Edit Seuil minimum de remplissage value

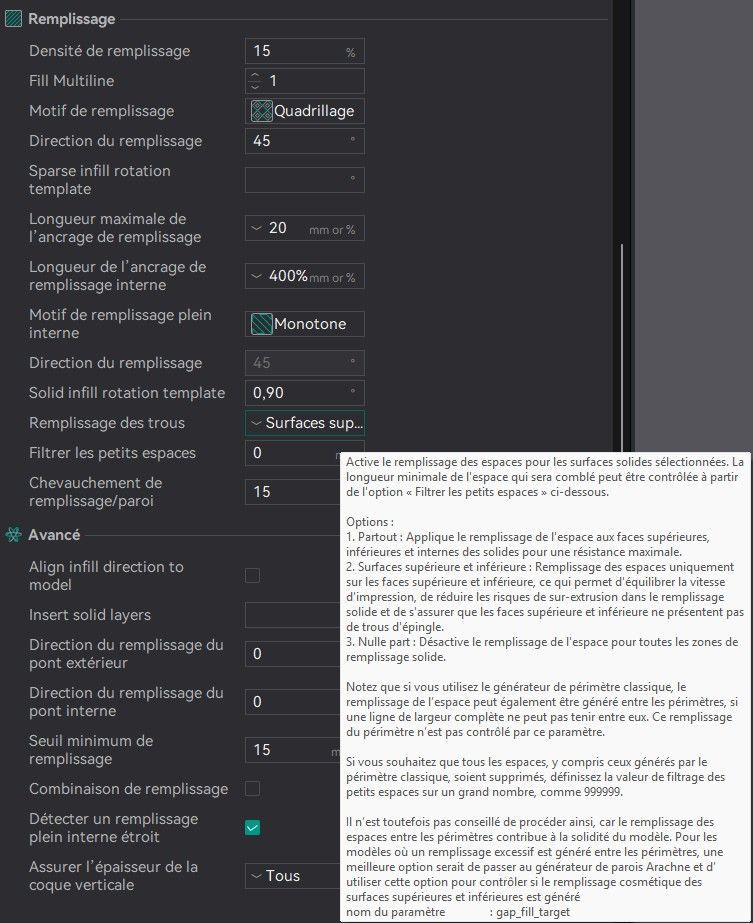coord(293,750)
